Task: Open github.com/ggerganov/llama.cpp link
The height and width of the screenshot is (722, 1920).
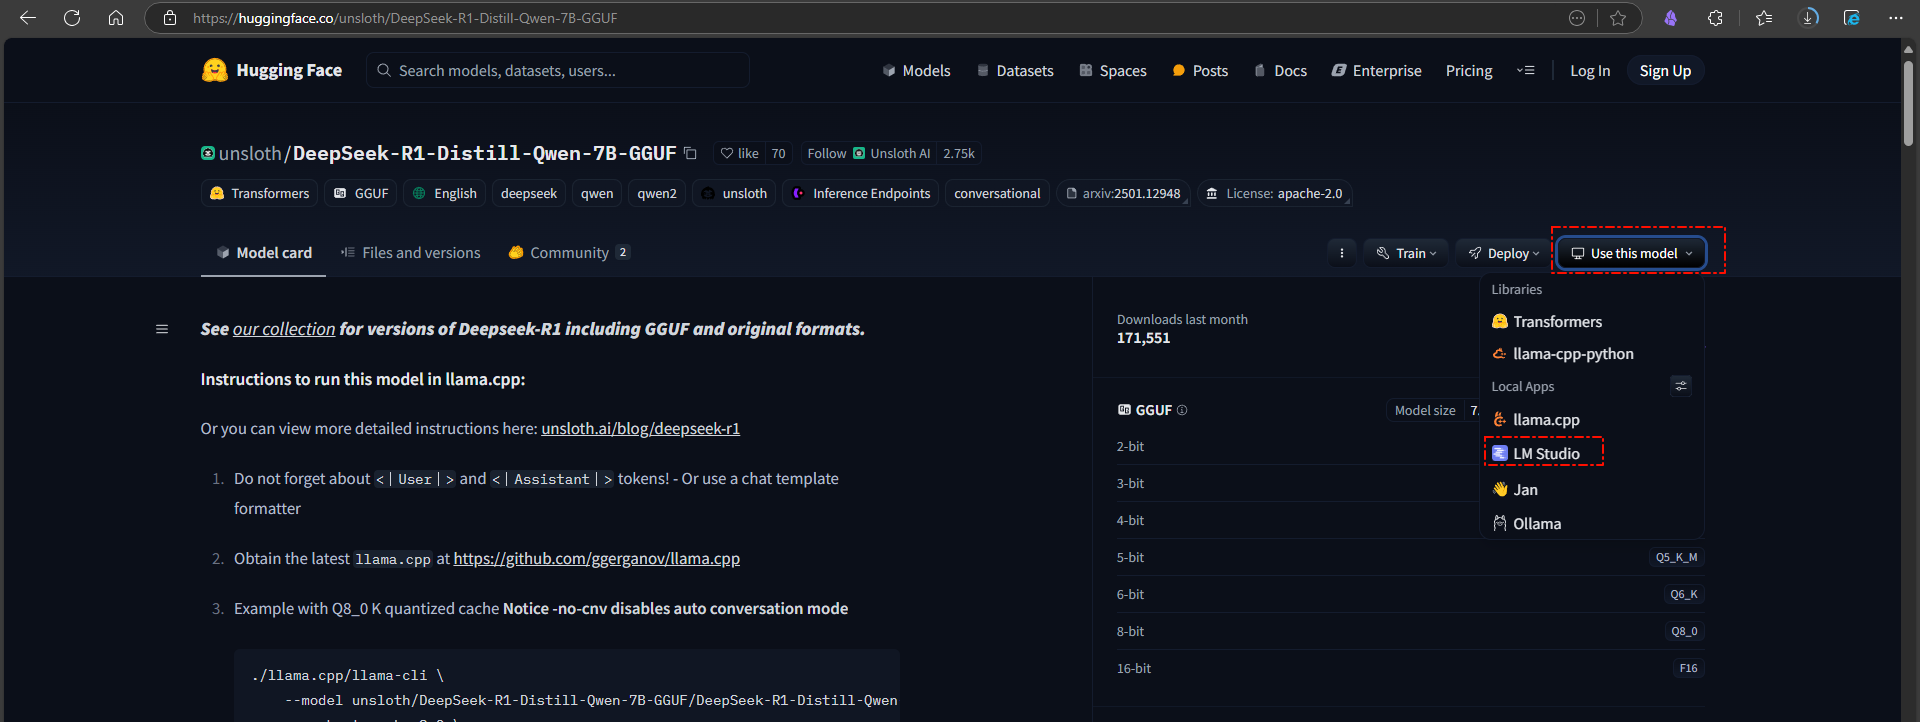Action: (597, 558)
